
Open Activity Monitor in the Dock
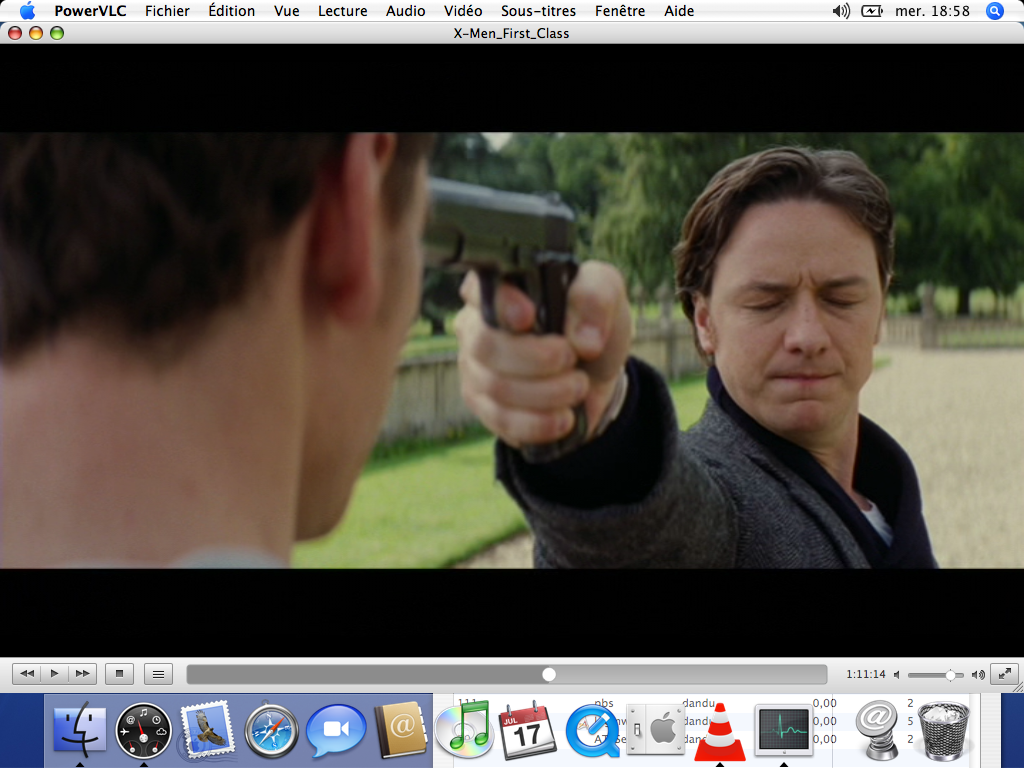point(783,729)
